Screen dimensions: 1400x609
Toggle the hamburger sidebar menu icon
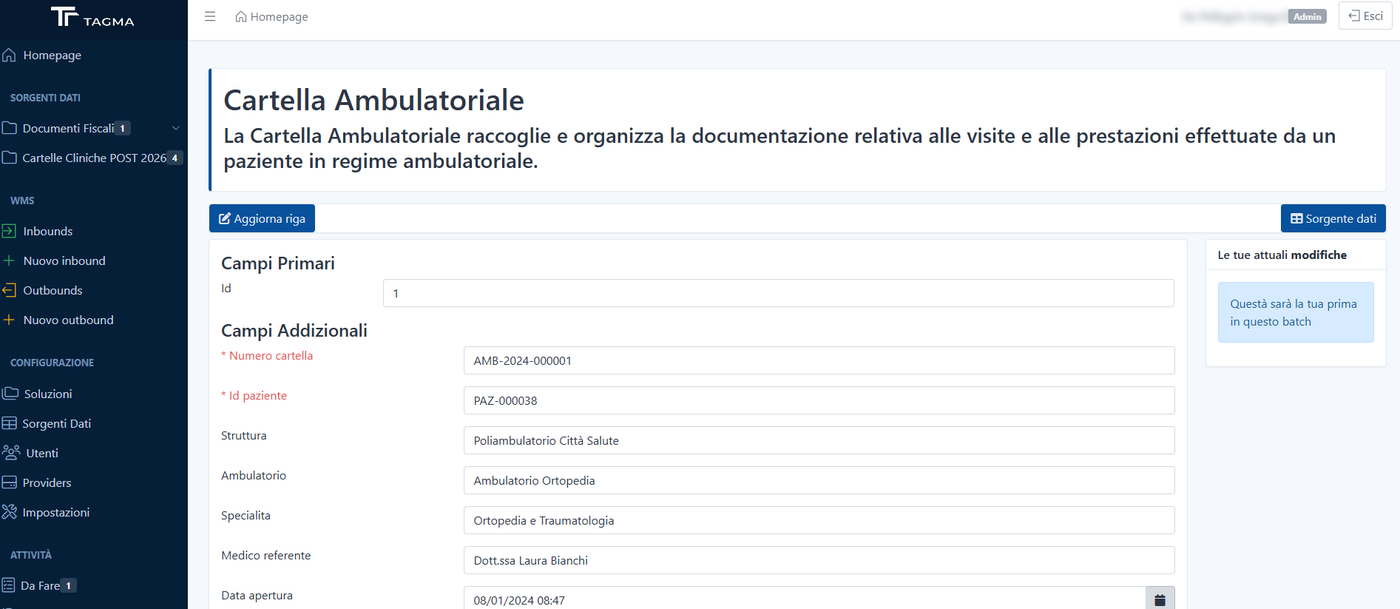click(210, 17)
